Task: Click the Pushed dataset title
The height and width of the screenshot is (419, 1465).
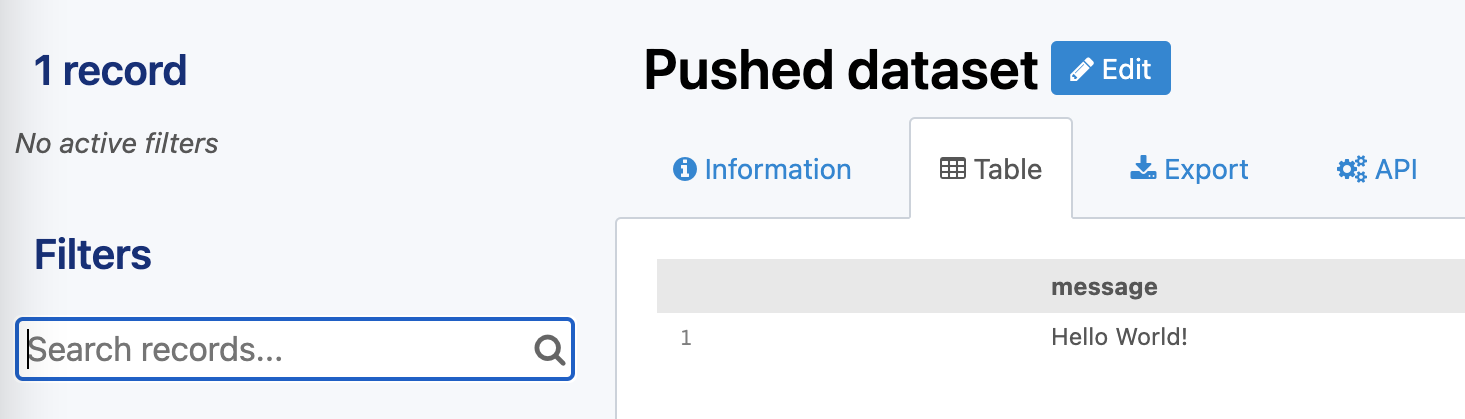Action: click(x=841, y=70)
